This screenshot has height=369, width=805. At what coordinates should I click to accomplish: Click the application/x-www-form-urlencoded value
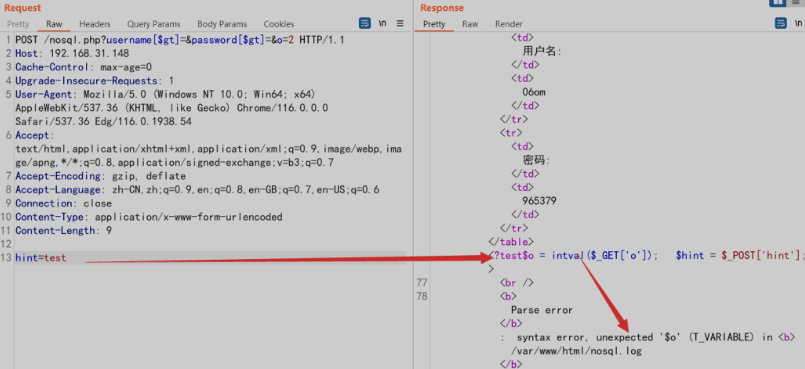click(x=188, y=217)
